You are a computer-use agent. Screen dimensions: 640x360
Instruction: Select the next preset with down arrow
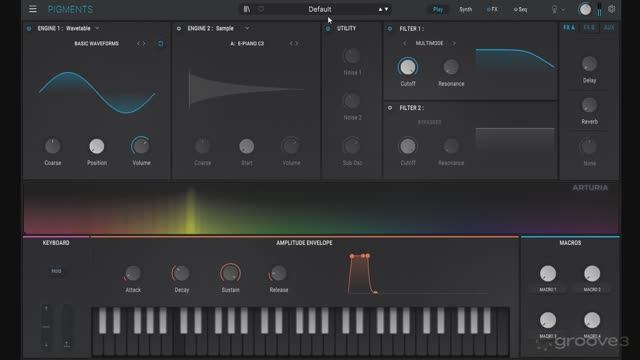(387, 9)
